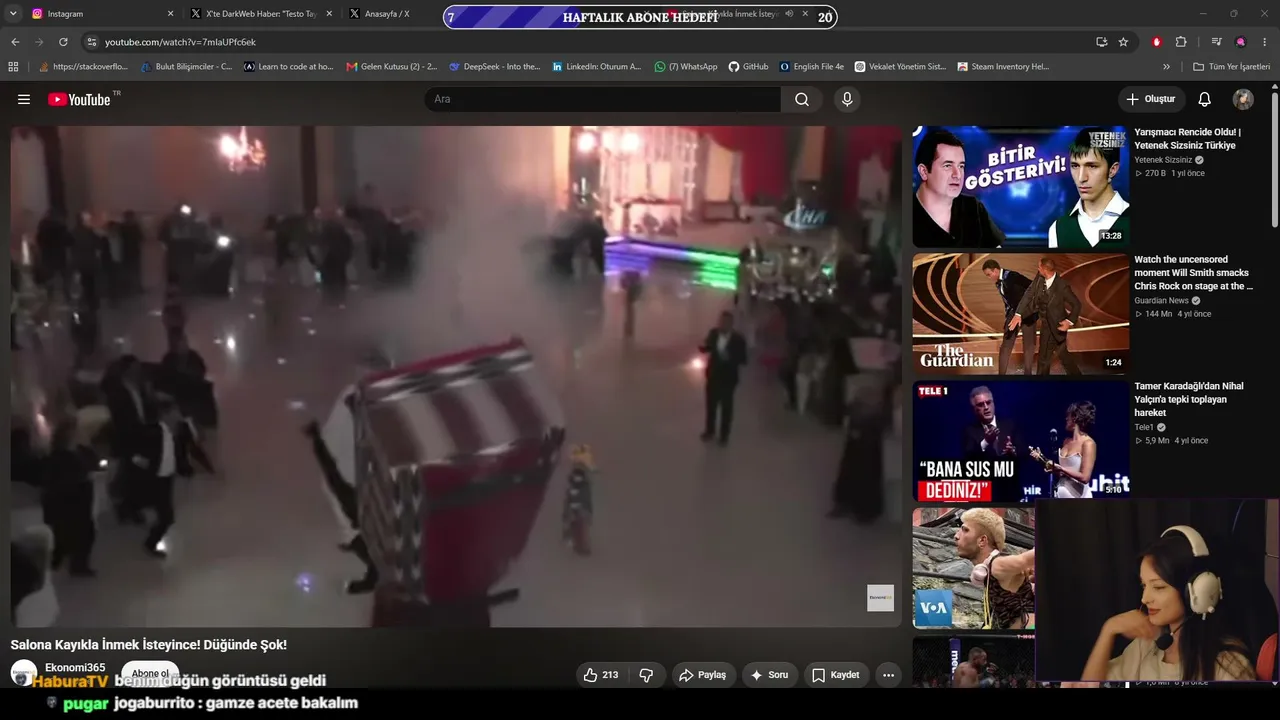1280x720 pixels.
Task: Click the Paylaş share button
Action: tap(702, 675)
